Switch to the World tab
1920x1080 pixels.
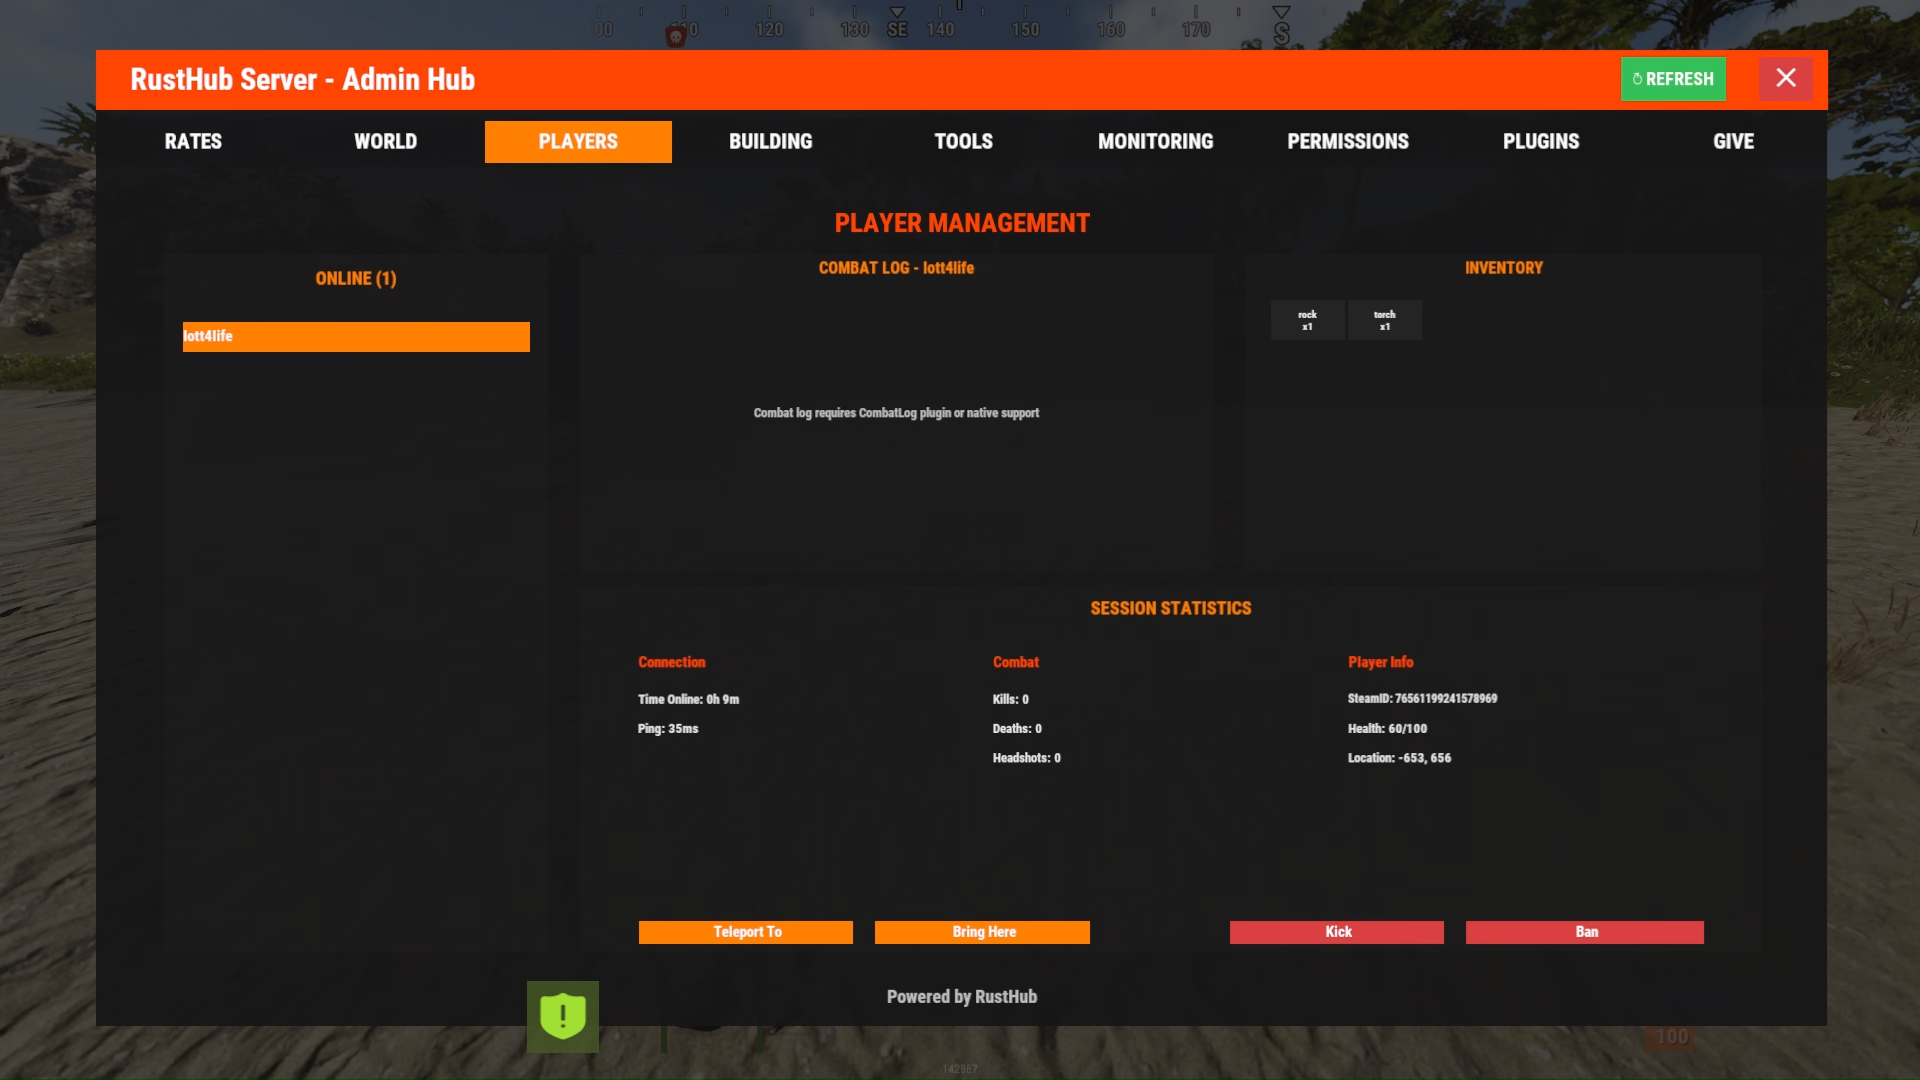click(x=385, y=142)
